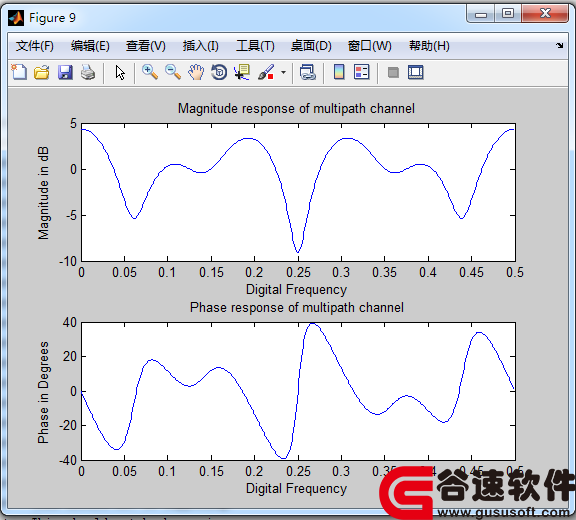Open the 帮助(H) menu
Screen dimensions: 576x520
coord(429,46)
